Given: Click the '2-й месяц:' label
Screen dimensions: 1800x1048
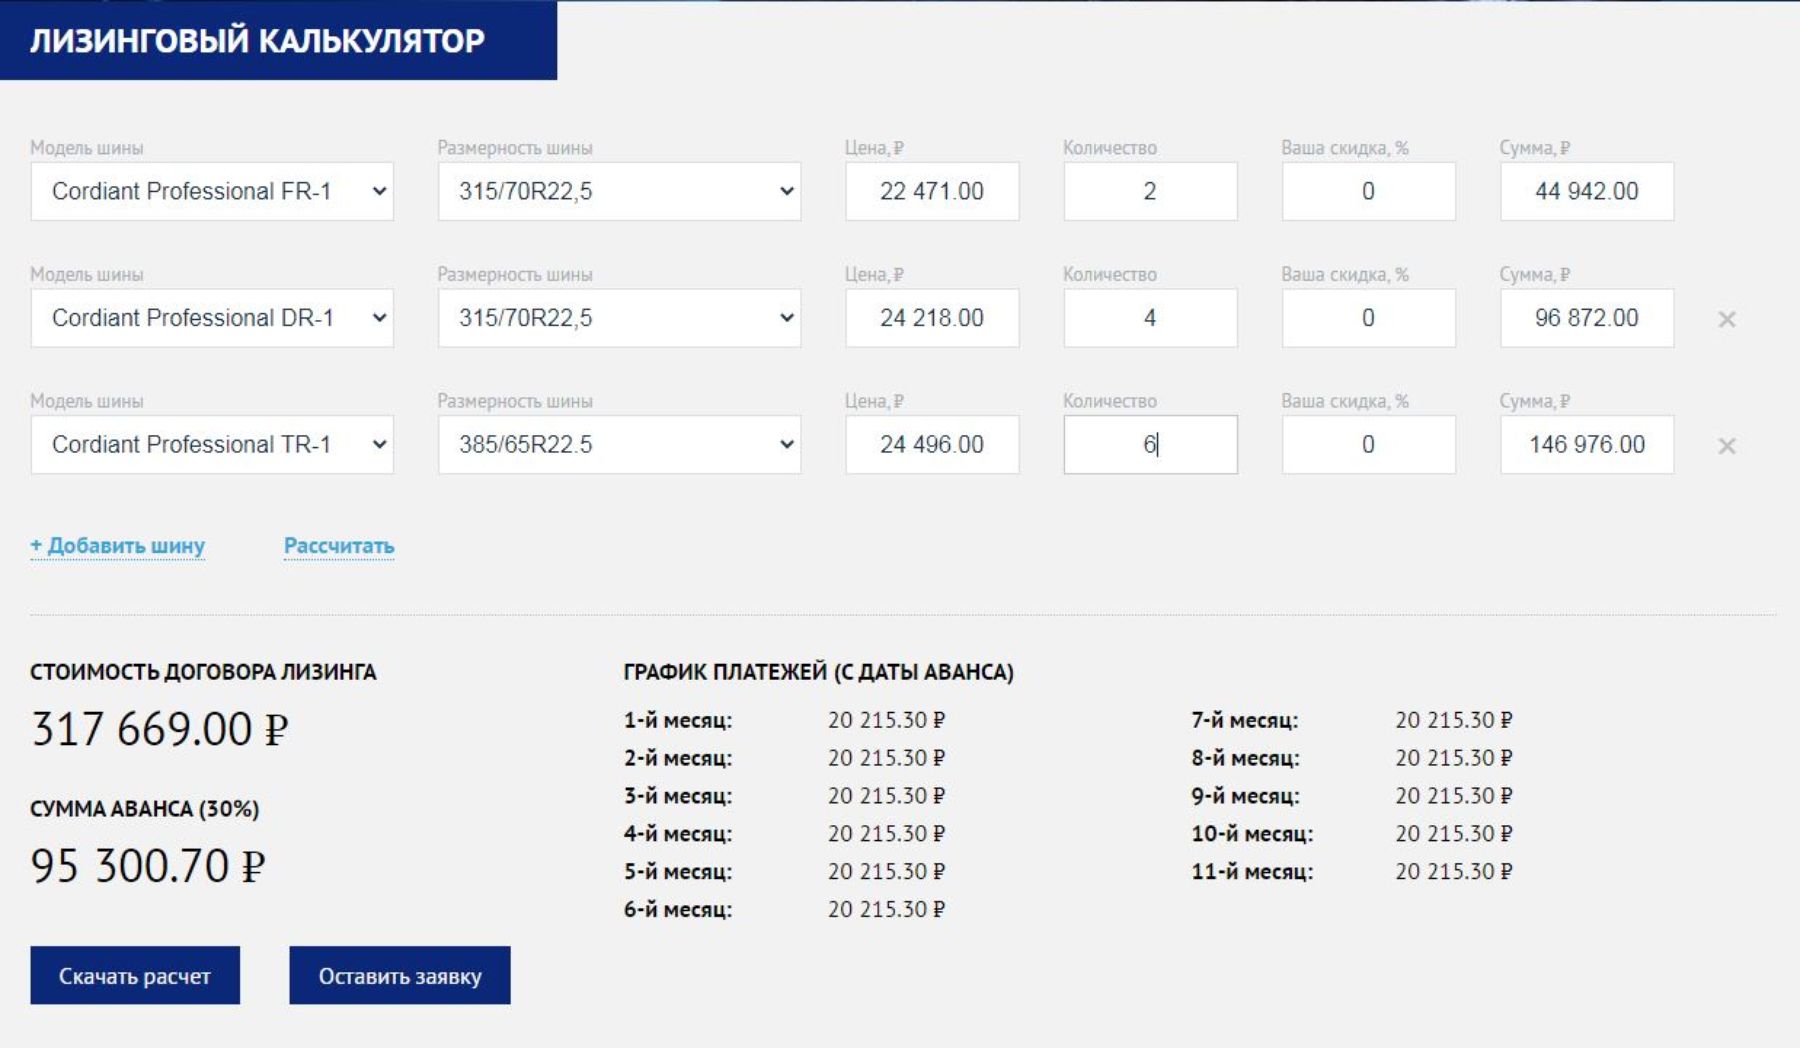Looking at the screenshot, I should (678, 758).
